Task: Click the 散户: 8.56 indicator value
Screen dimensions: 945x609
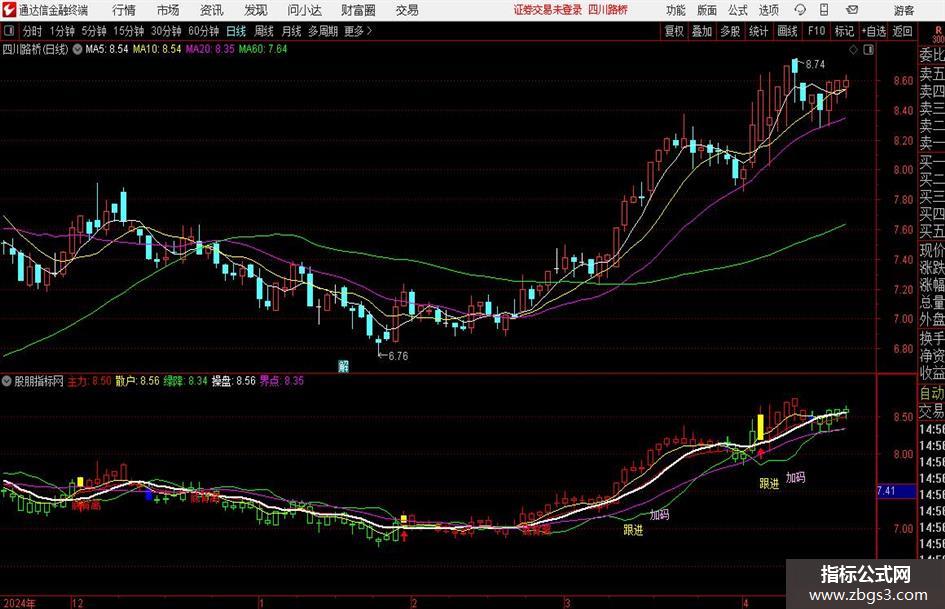Action: coord(137,381)
